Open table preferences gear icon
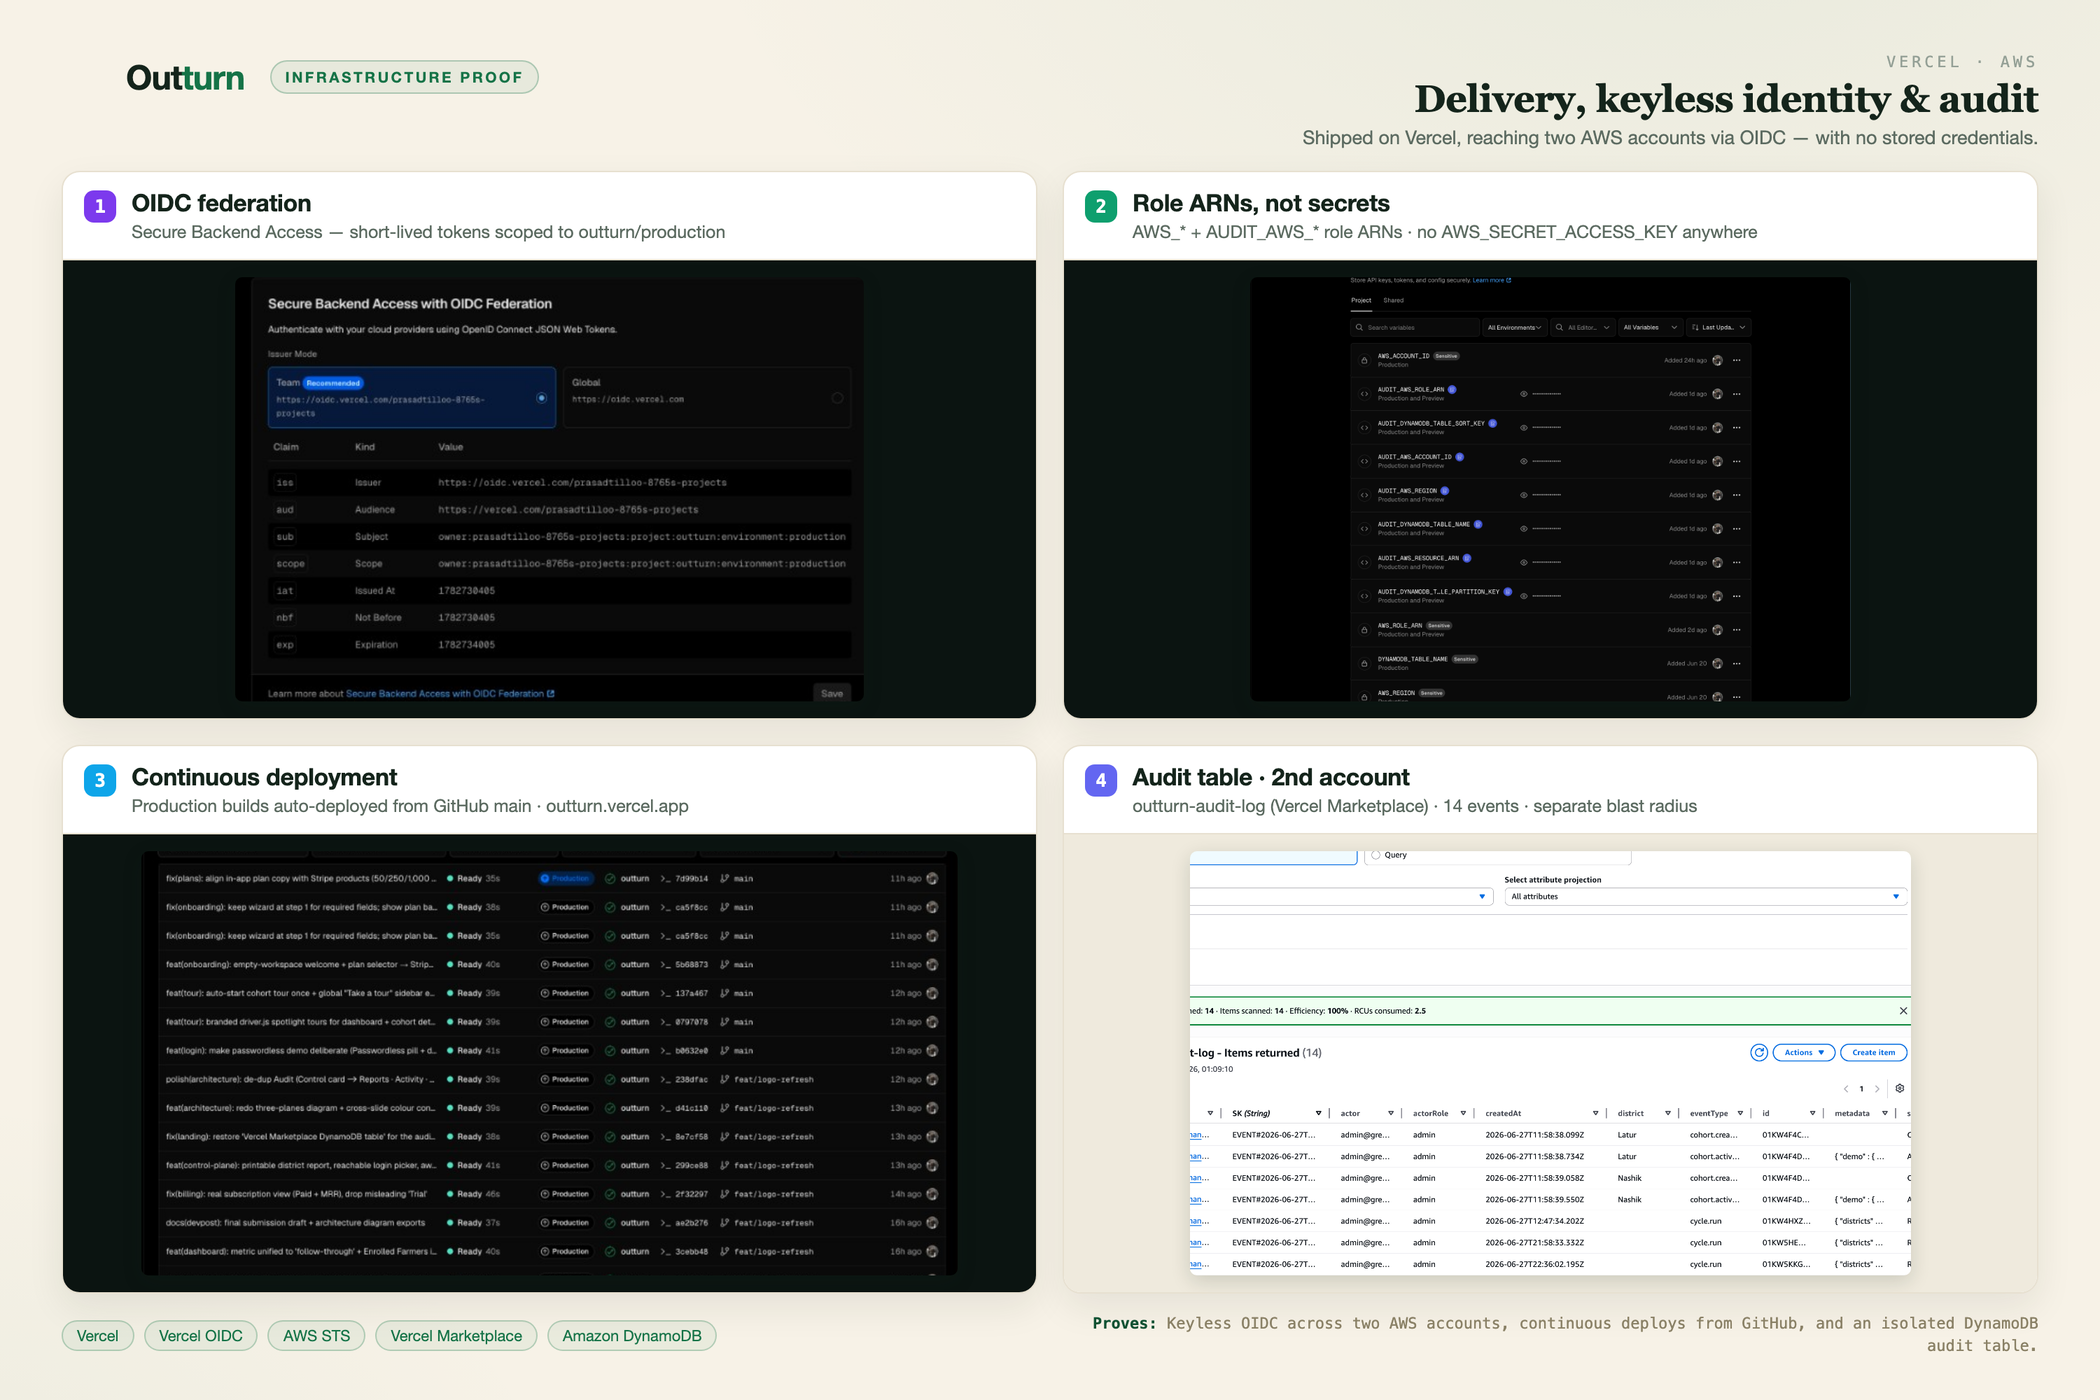The image size is (2100, 1400). (x=1899, y=1088)
